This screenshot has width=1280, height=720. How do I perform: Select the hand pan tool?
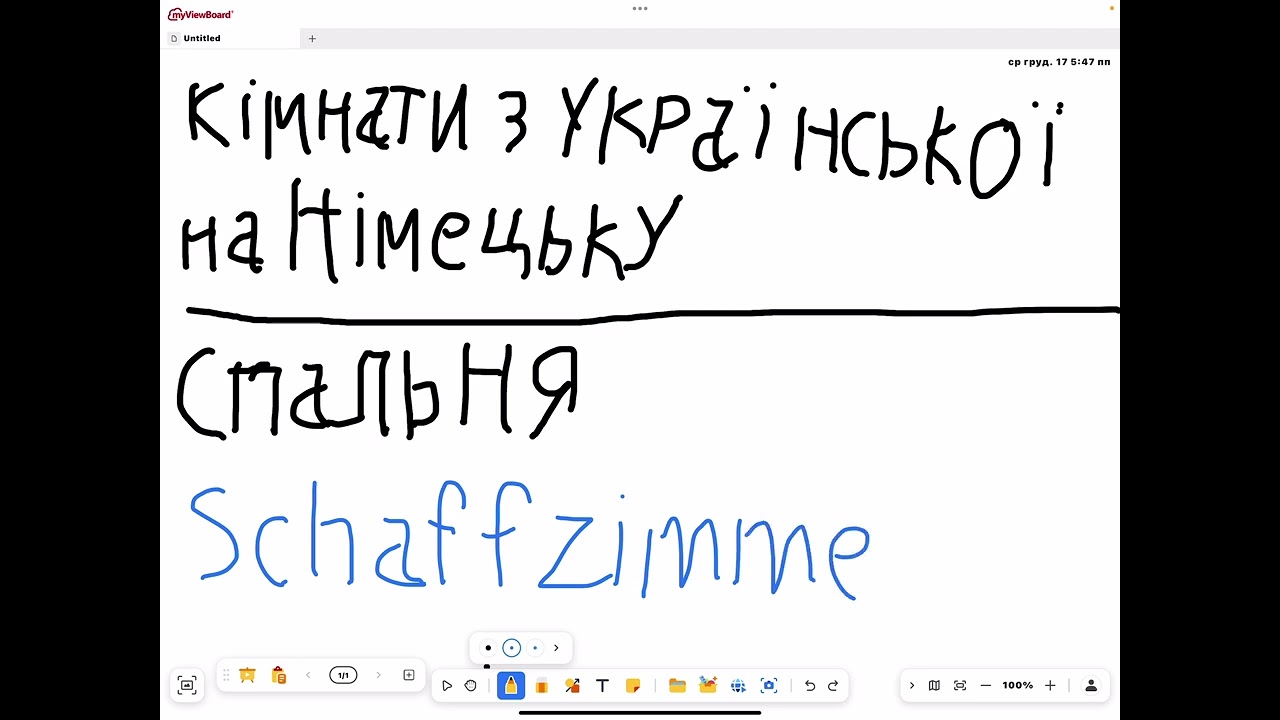(471, 686)
